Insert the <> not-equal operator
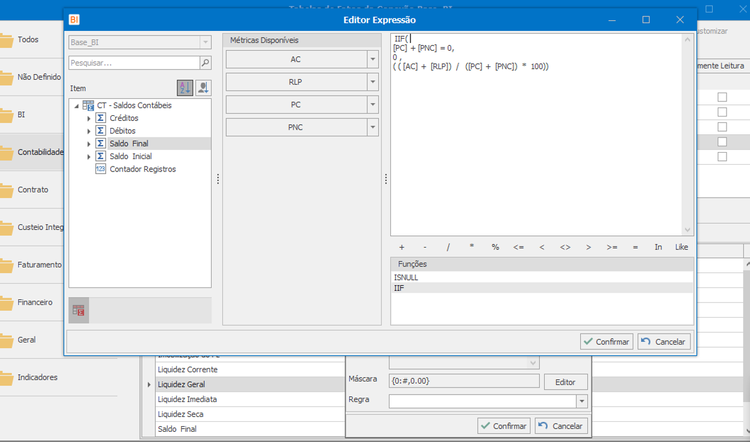This screenshot has width=750, height=442. (565, 247)
